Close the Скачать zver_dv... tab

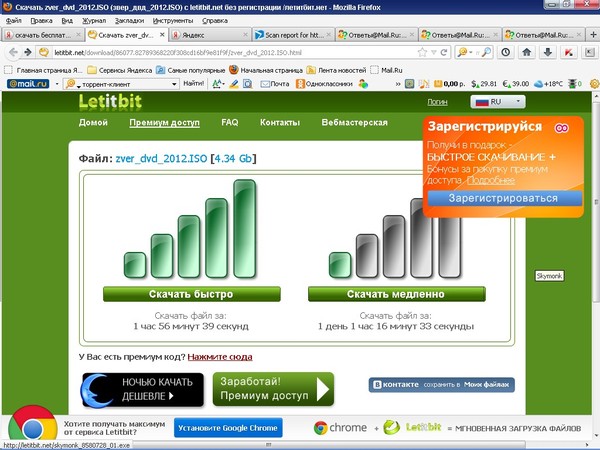click(162, 34)
